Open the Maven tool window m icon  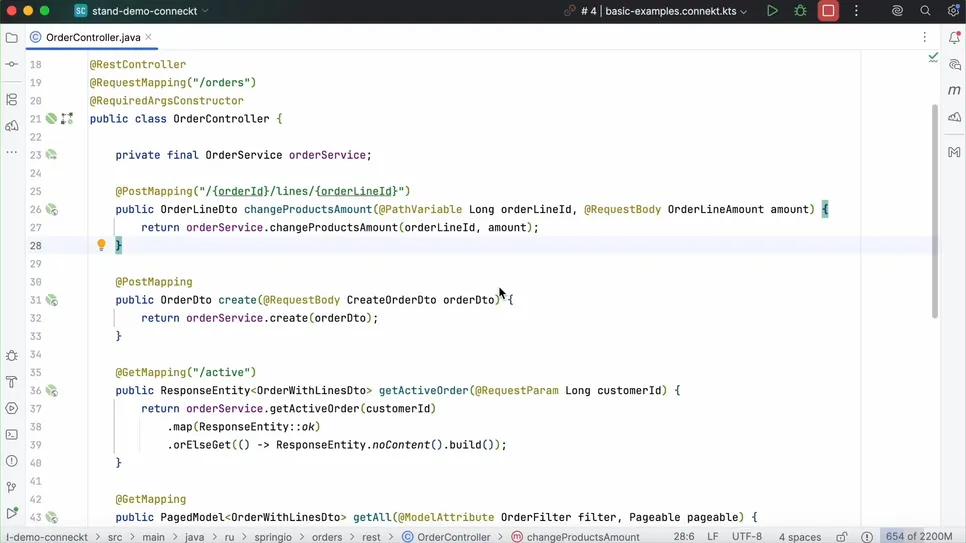(954, 91)
